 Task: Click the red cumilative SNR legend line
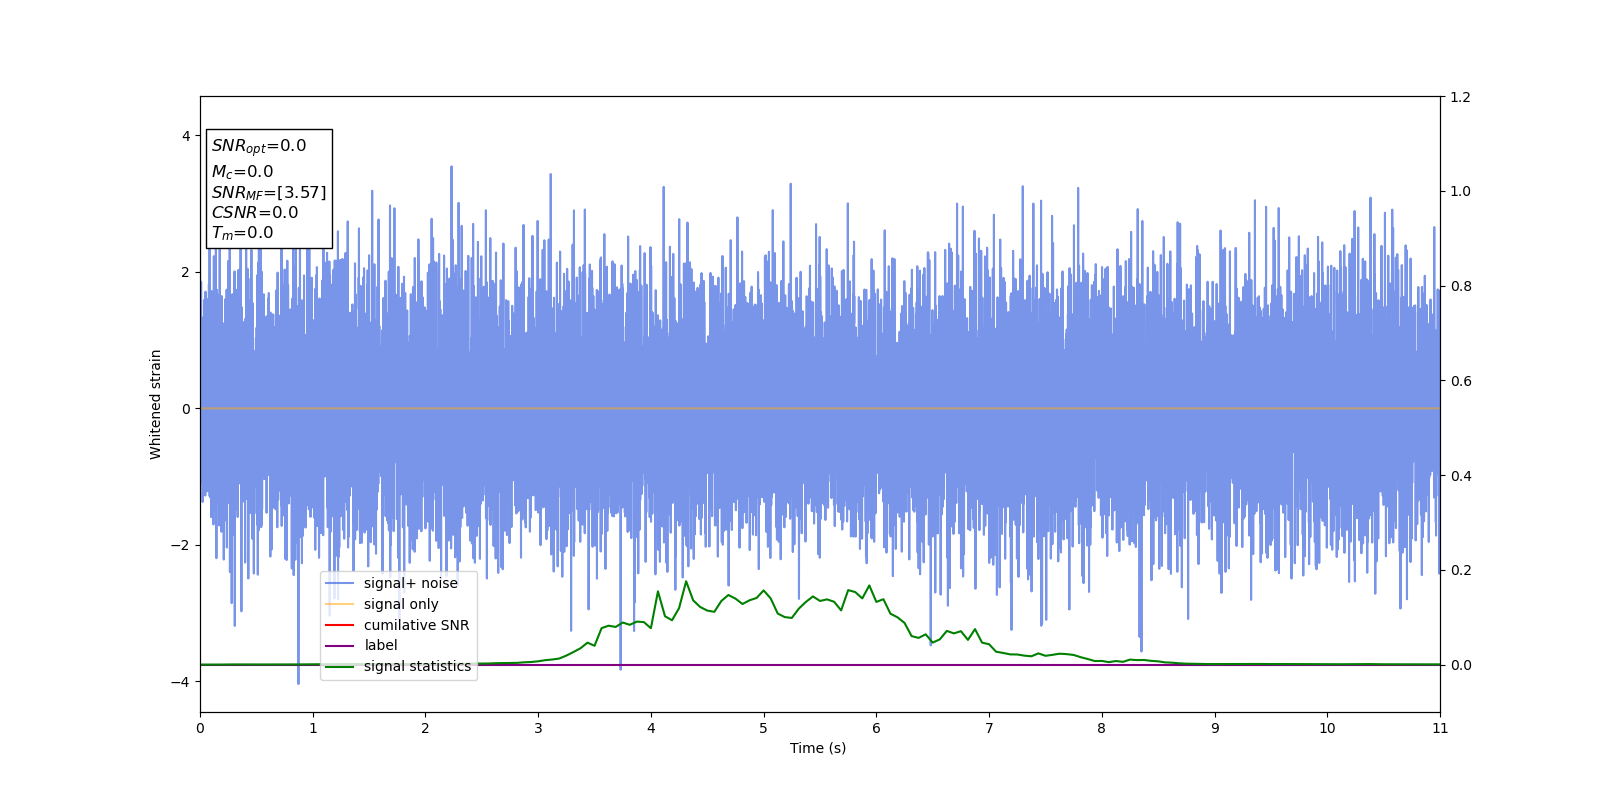(x=340, y=625)
